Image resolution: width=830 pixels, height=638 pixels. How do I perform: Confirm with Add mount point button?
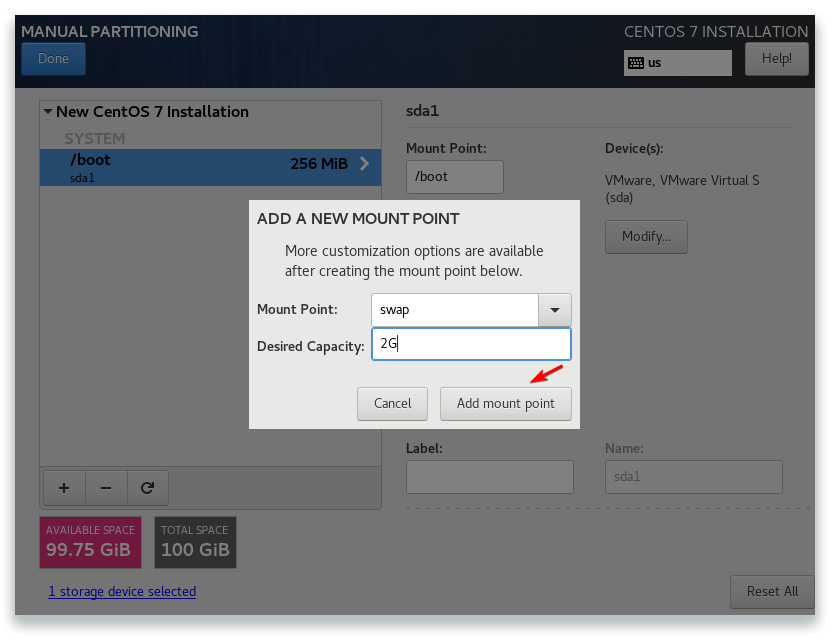pyautogui.click(x=506, y=404)
